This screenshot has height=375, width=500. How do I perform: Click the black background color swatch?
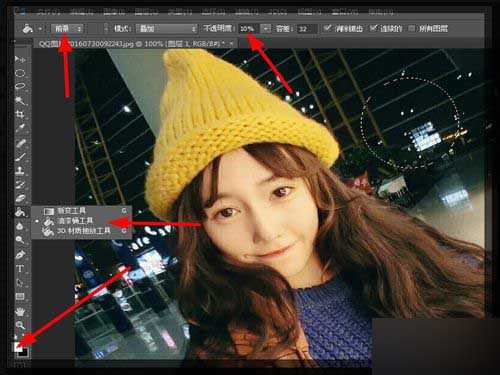tap(24, 353)
